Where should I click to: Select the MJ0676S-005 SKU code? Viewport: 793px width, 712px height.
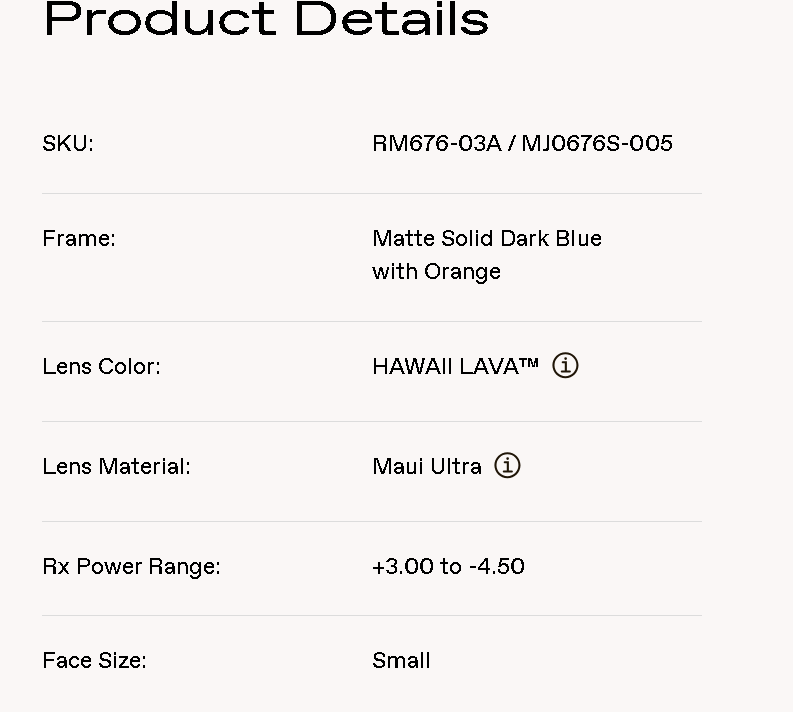pyautogui.click(x=597, y=143)
